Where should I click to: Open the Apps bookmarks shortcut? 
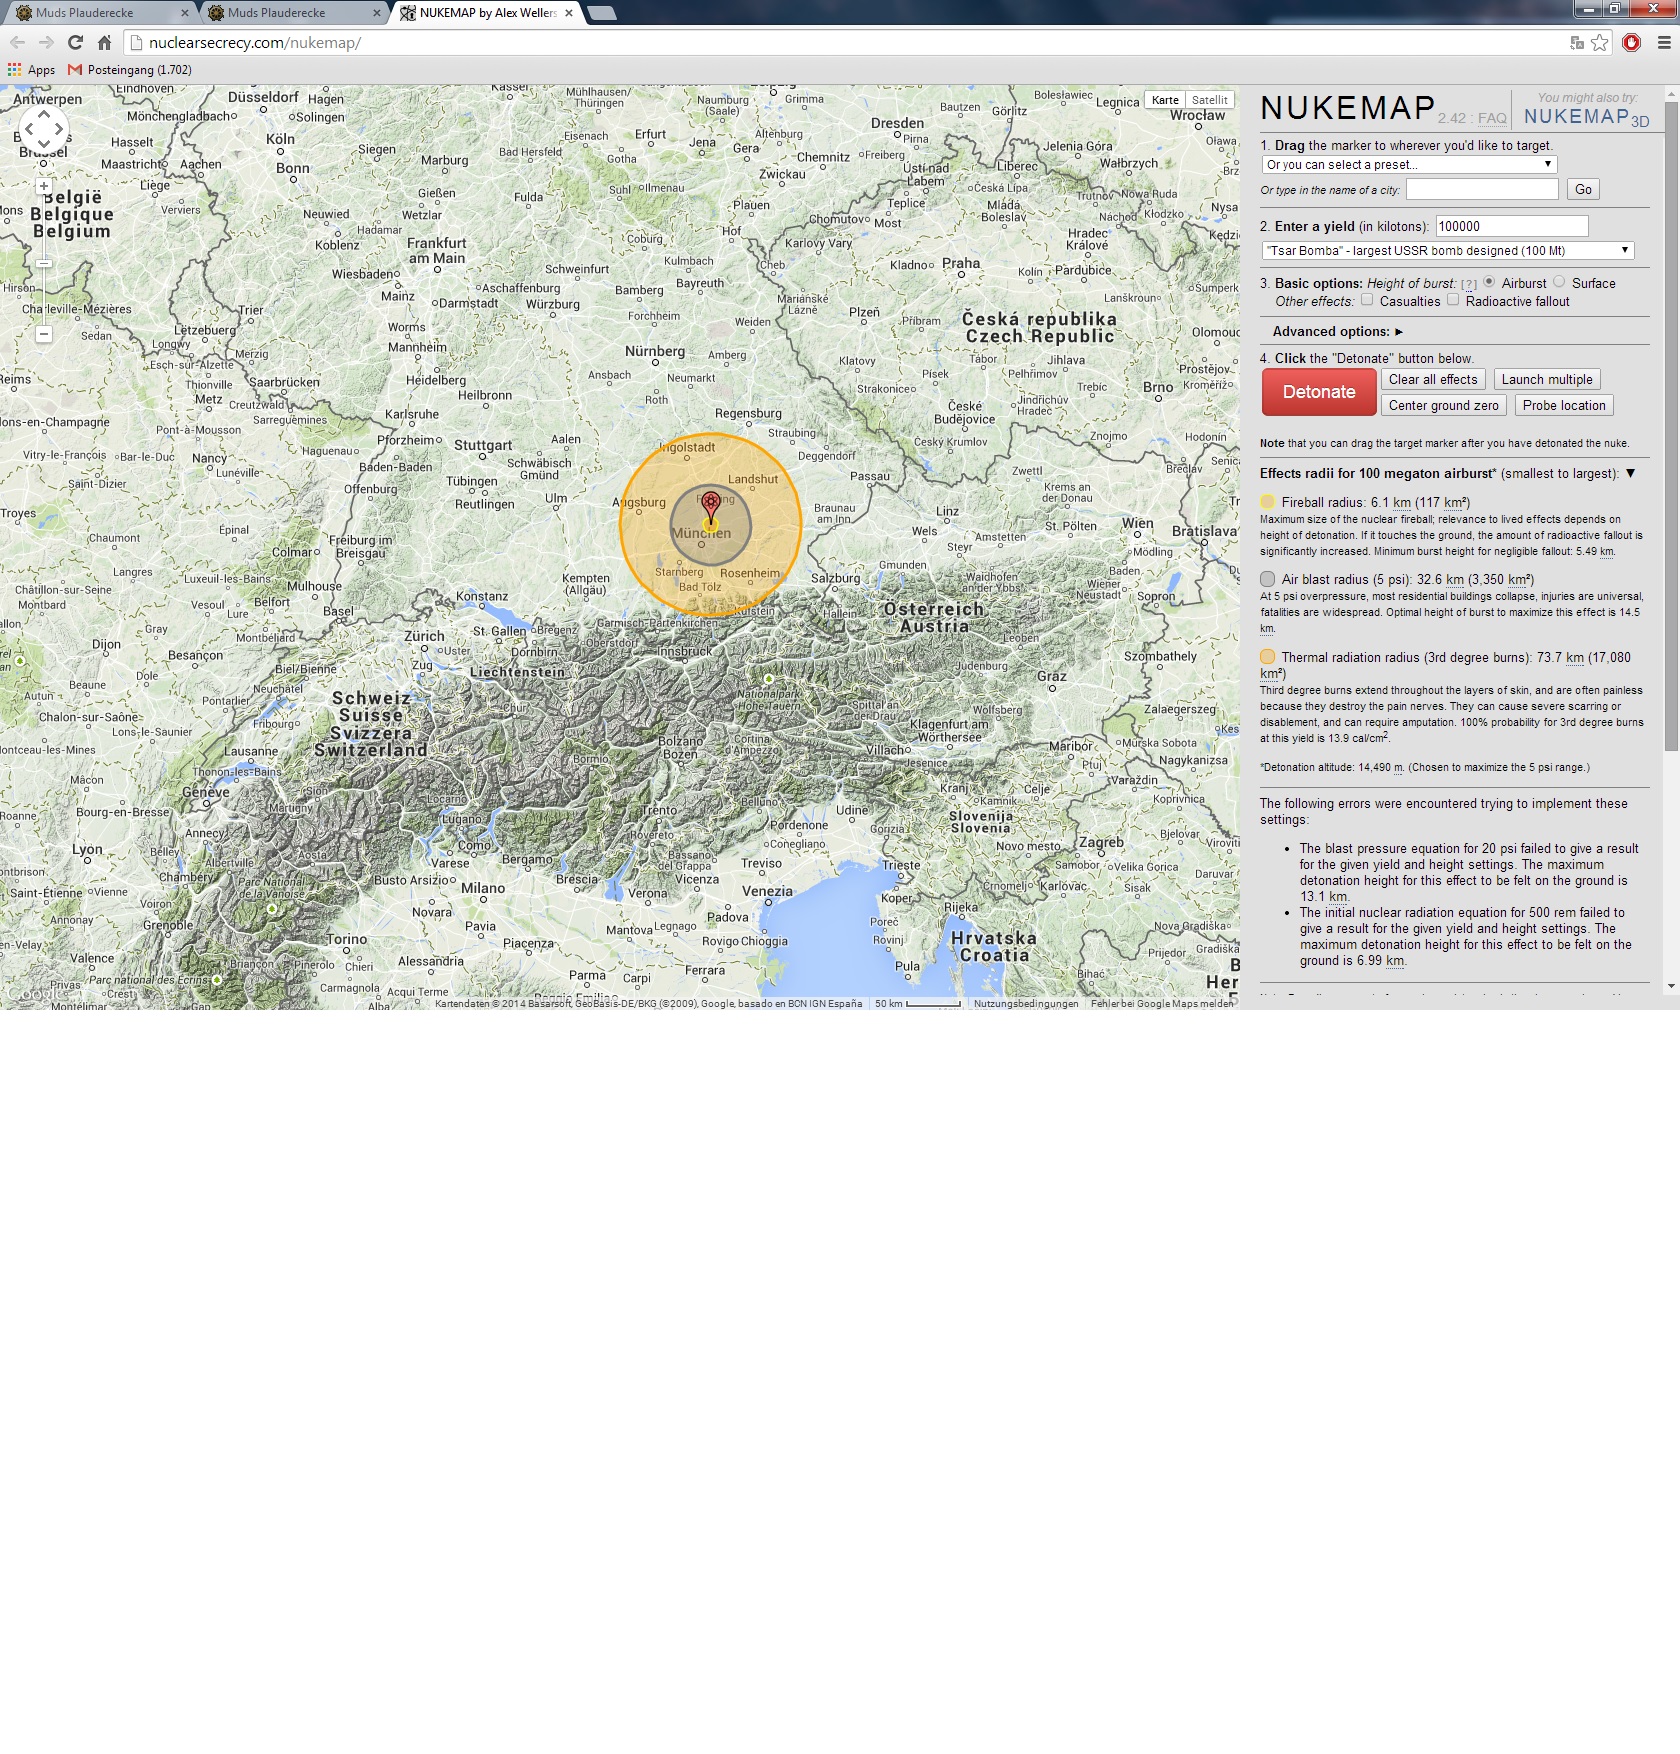point(33,70)
